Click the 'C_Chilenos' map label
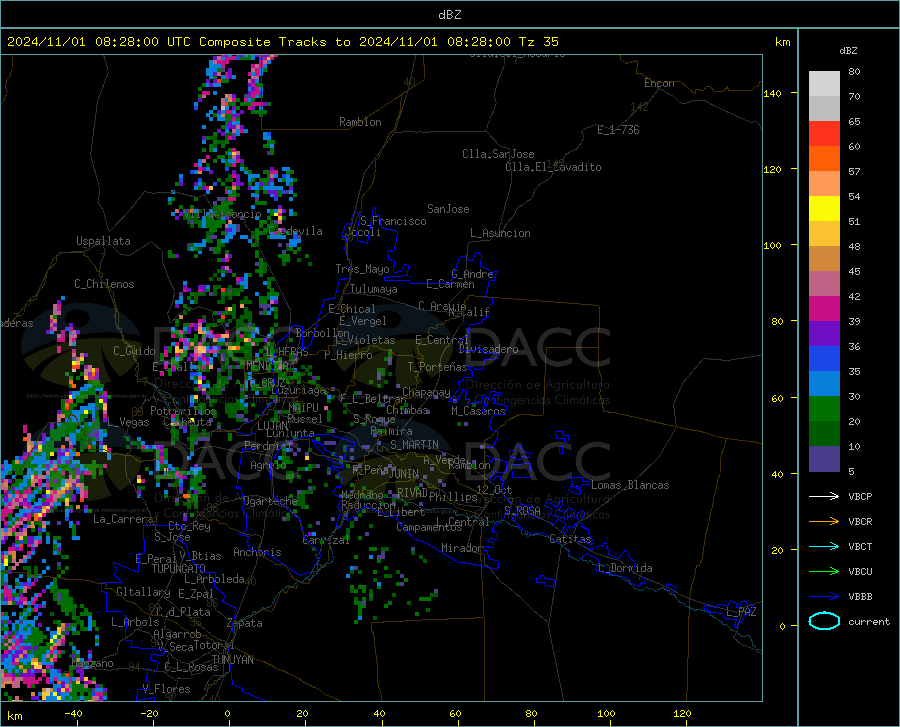 point(104,284)
